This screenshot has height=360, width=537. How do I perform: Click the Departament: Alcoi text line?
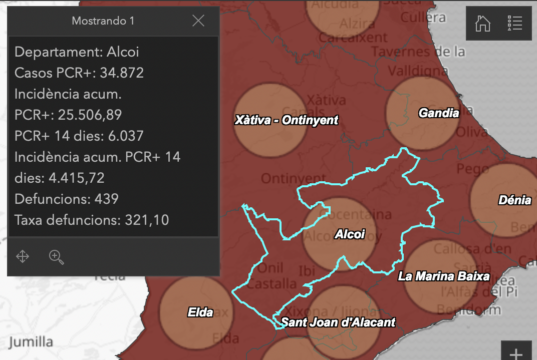tap(77, 52)
